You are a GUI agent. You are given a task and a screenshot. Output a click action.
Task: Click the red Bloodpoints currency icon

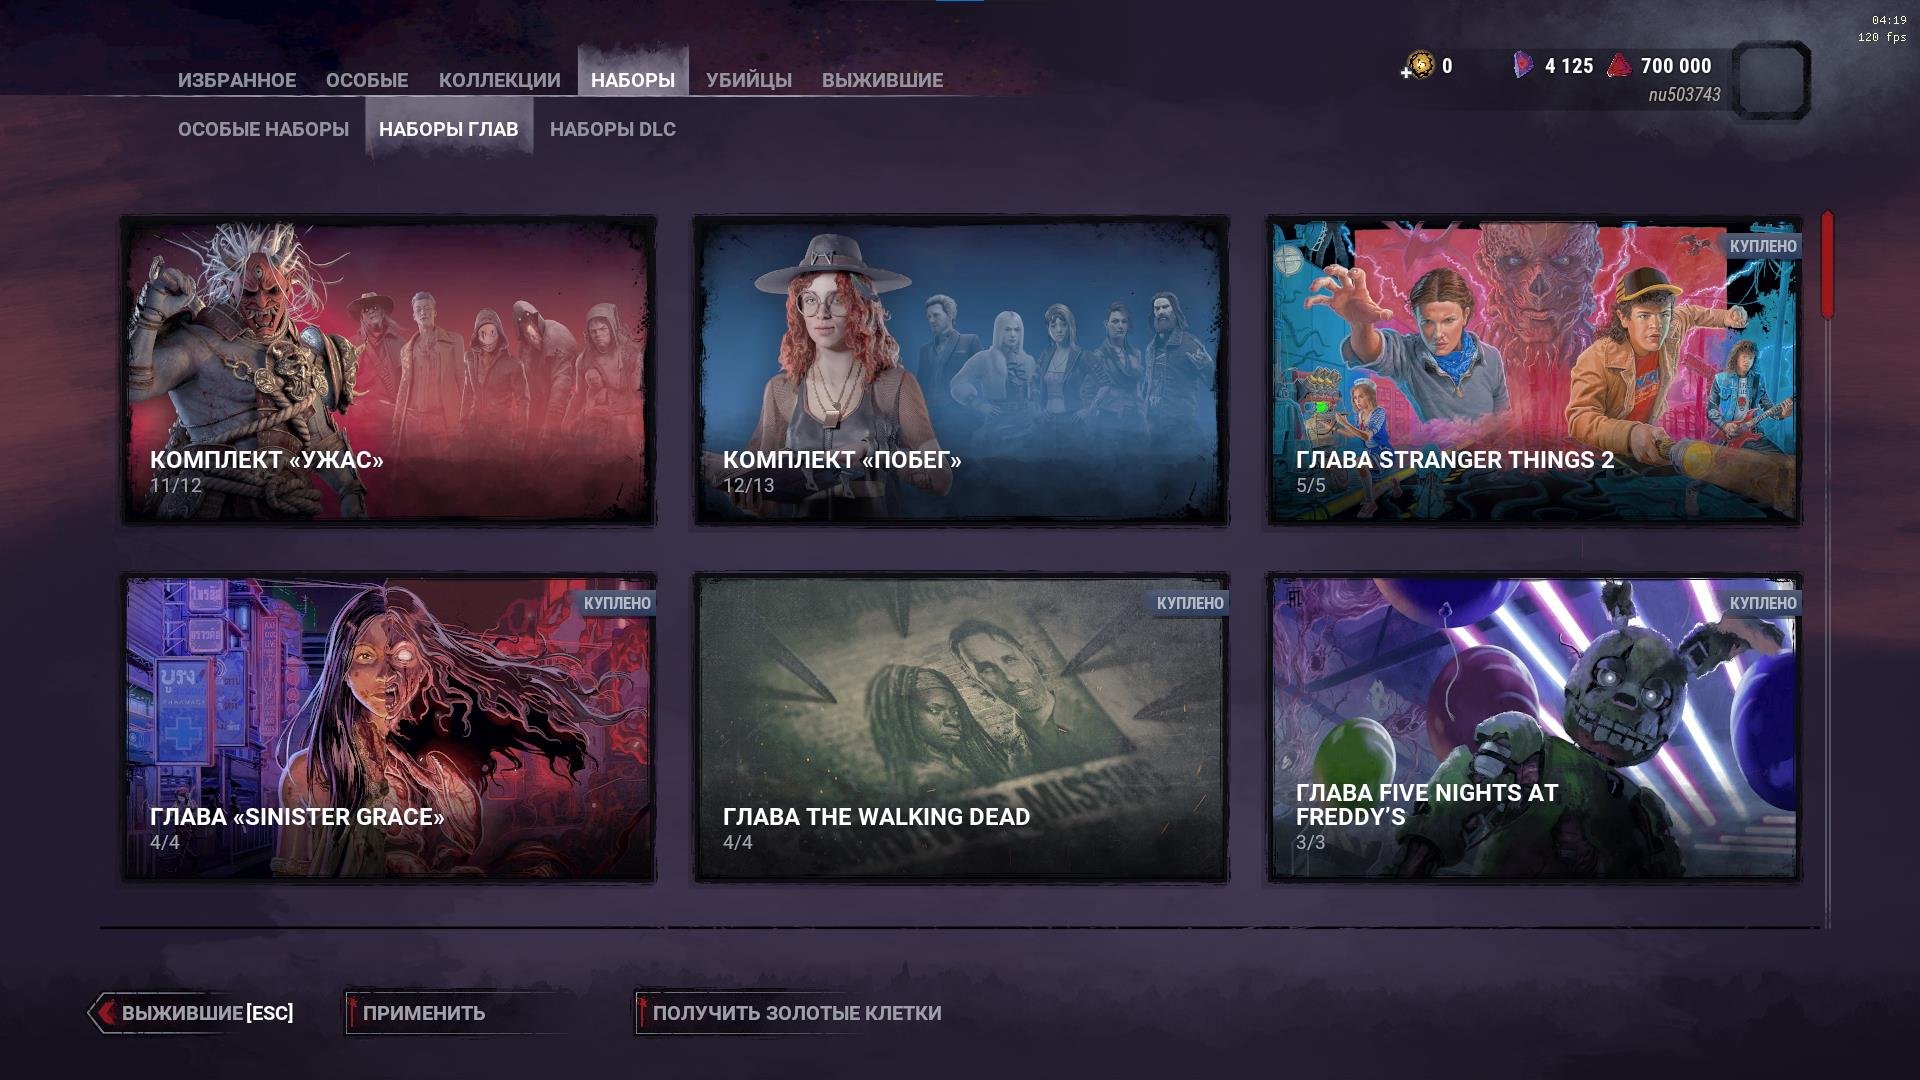tap(1619, 67)
